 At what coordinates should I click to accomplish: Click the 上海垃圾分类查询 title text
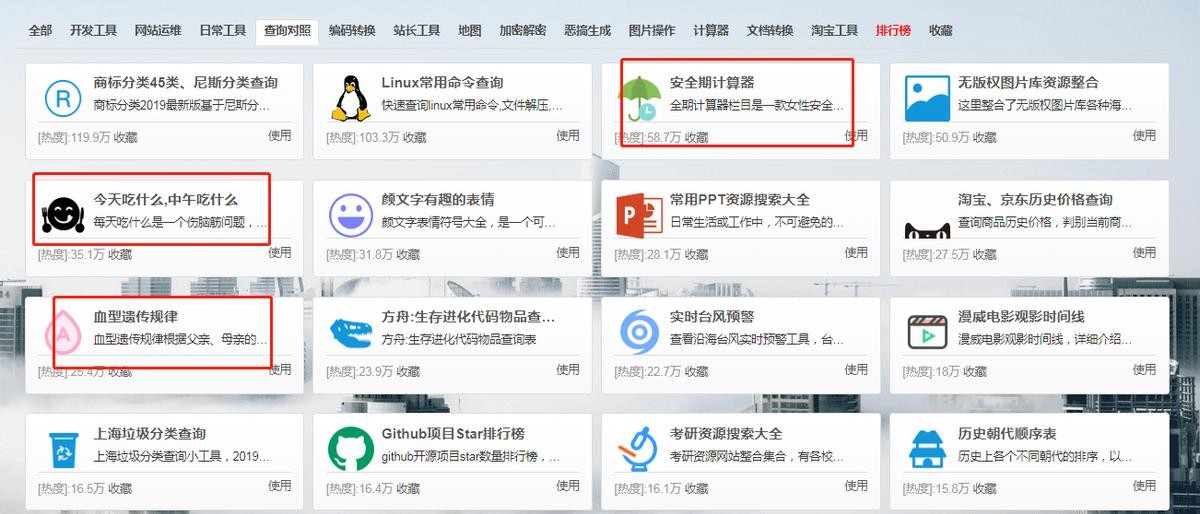149,433
